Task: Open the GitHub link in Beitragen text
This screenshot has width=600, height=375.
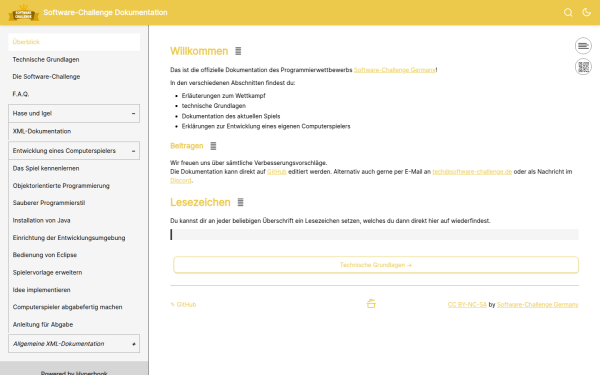Action: (x=277, y=172)
